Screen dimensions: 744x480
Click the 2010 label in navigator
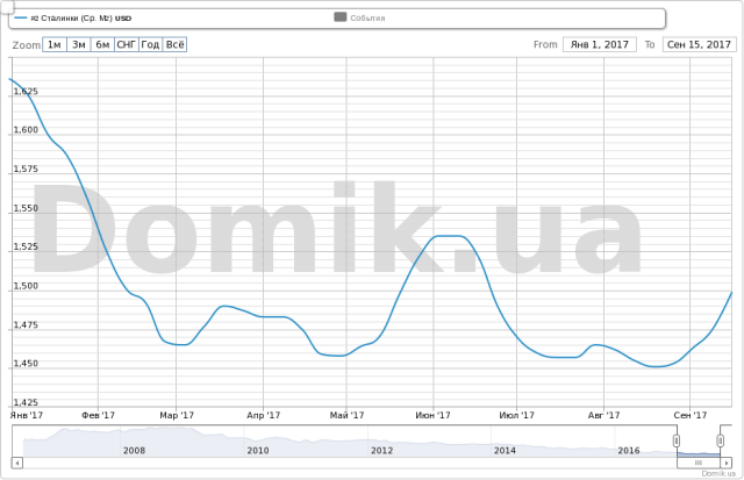258,450
